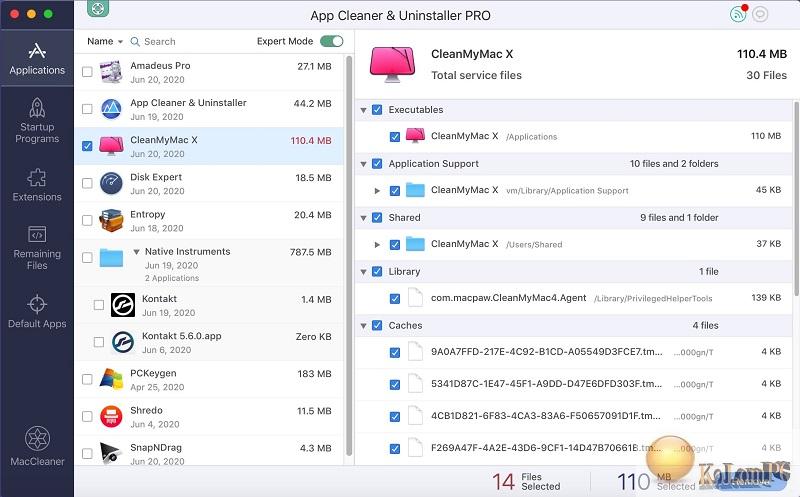Click the Amadeus Pro app icon
The image size is (800, 497).
click(x=111, y=72)
